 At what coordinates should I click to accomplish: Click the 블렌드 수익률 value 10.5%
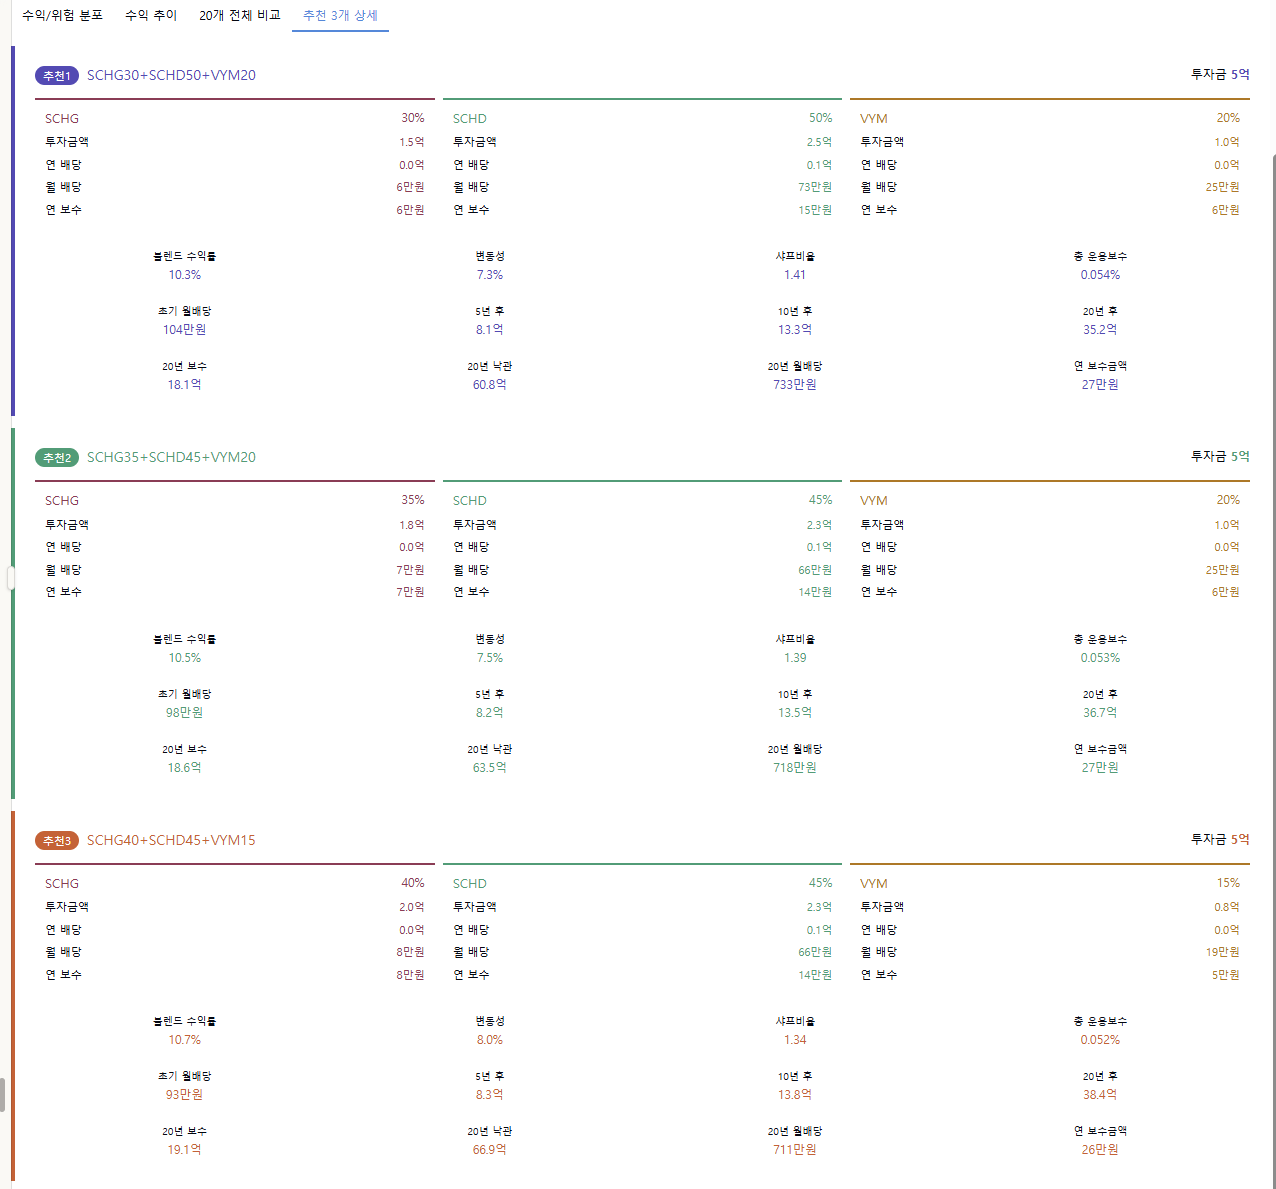[x=185, y=658]
